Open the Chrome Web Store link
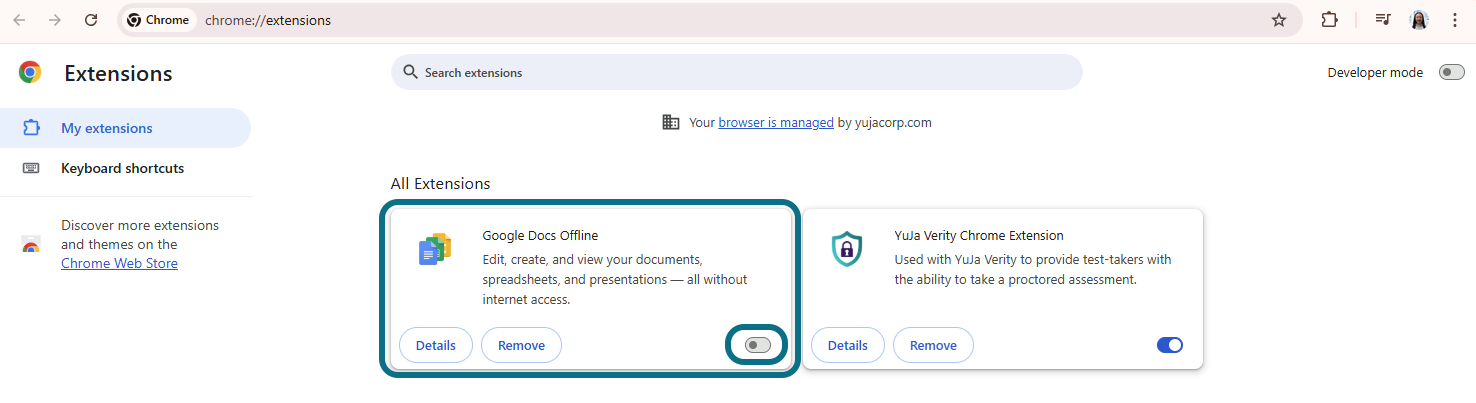The width and height of the screenshot is (1476, 403). 119,264
